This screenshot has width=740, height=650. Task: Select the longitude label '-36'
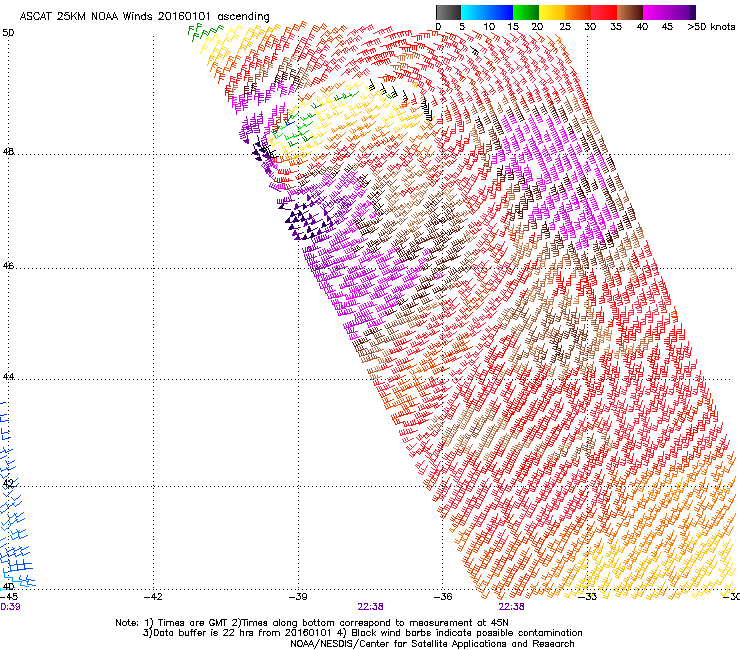[443, 597]
